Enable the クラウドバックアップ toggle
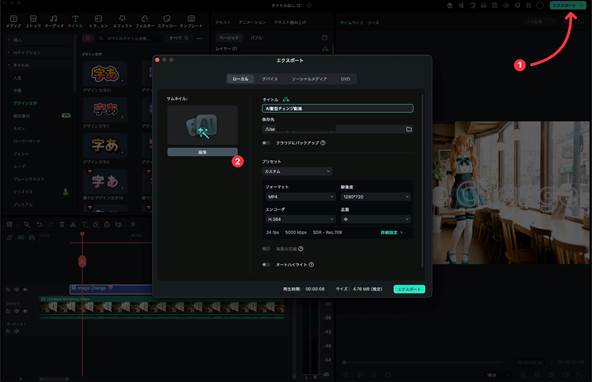Image resolution: width=592 pixels, height=382 pixels. coord(266,143)
